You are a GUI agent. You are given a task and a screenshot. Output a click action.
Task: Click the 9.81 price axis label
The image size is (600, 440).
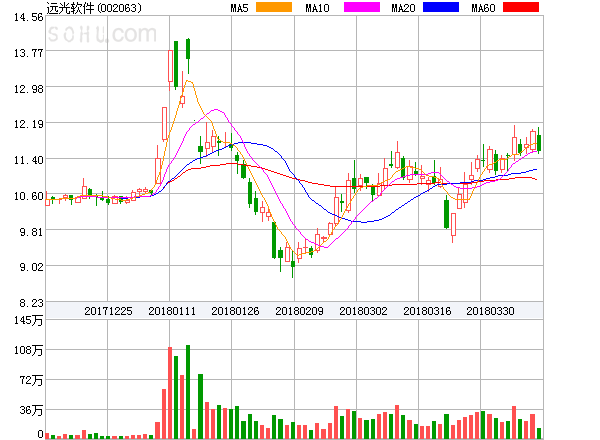31,232
